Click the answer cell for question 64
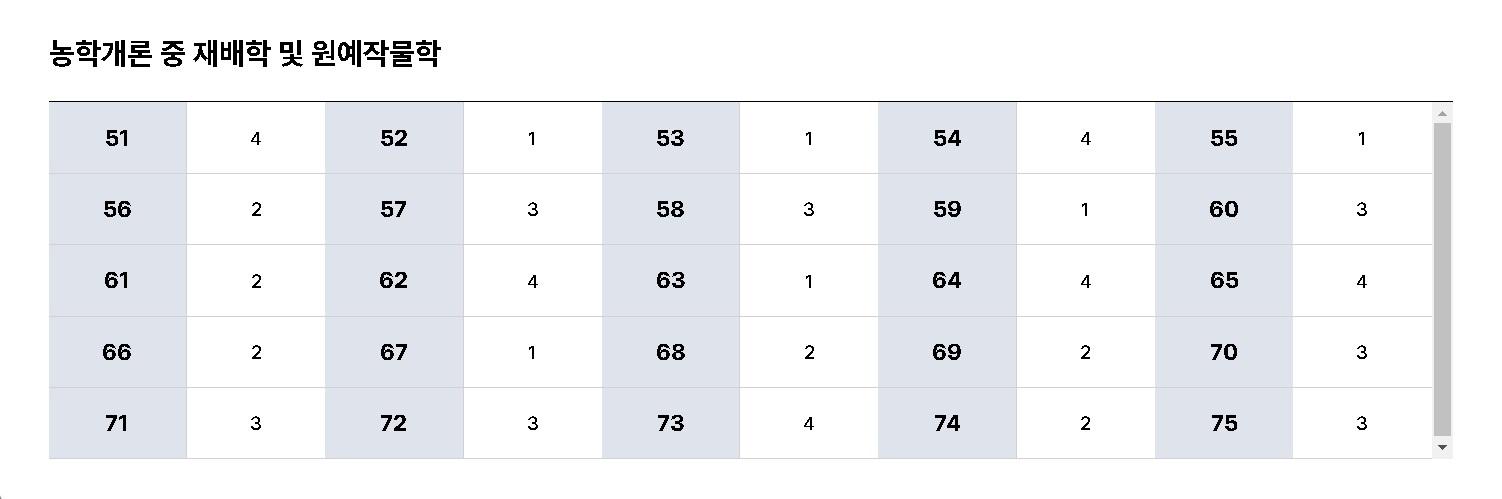The image size is (1502, 499). tap(1085, 281)
